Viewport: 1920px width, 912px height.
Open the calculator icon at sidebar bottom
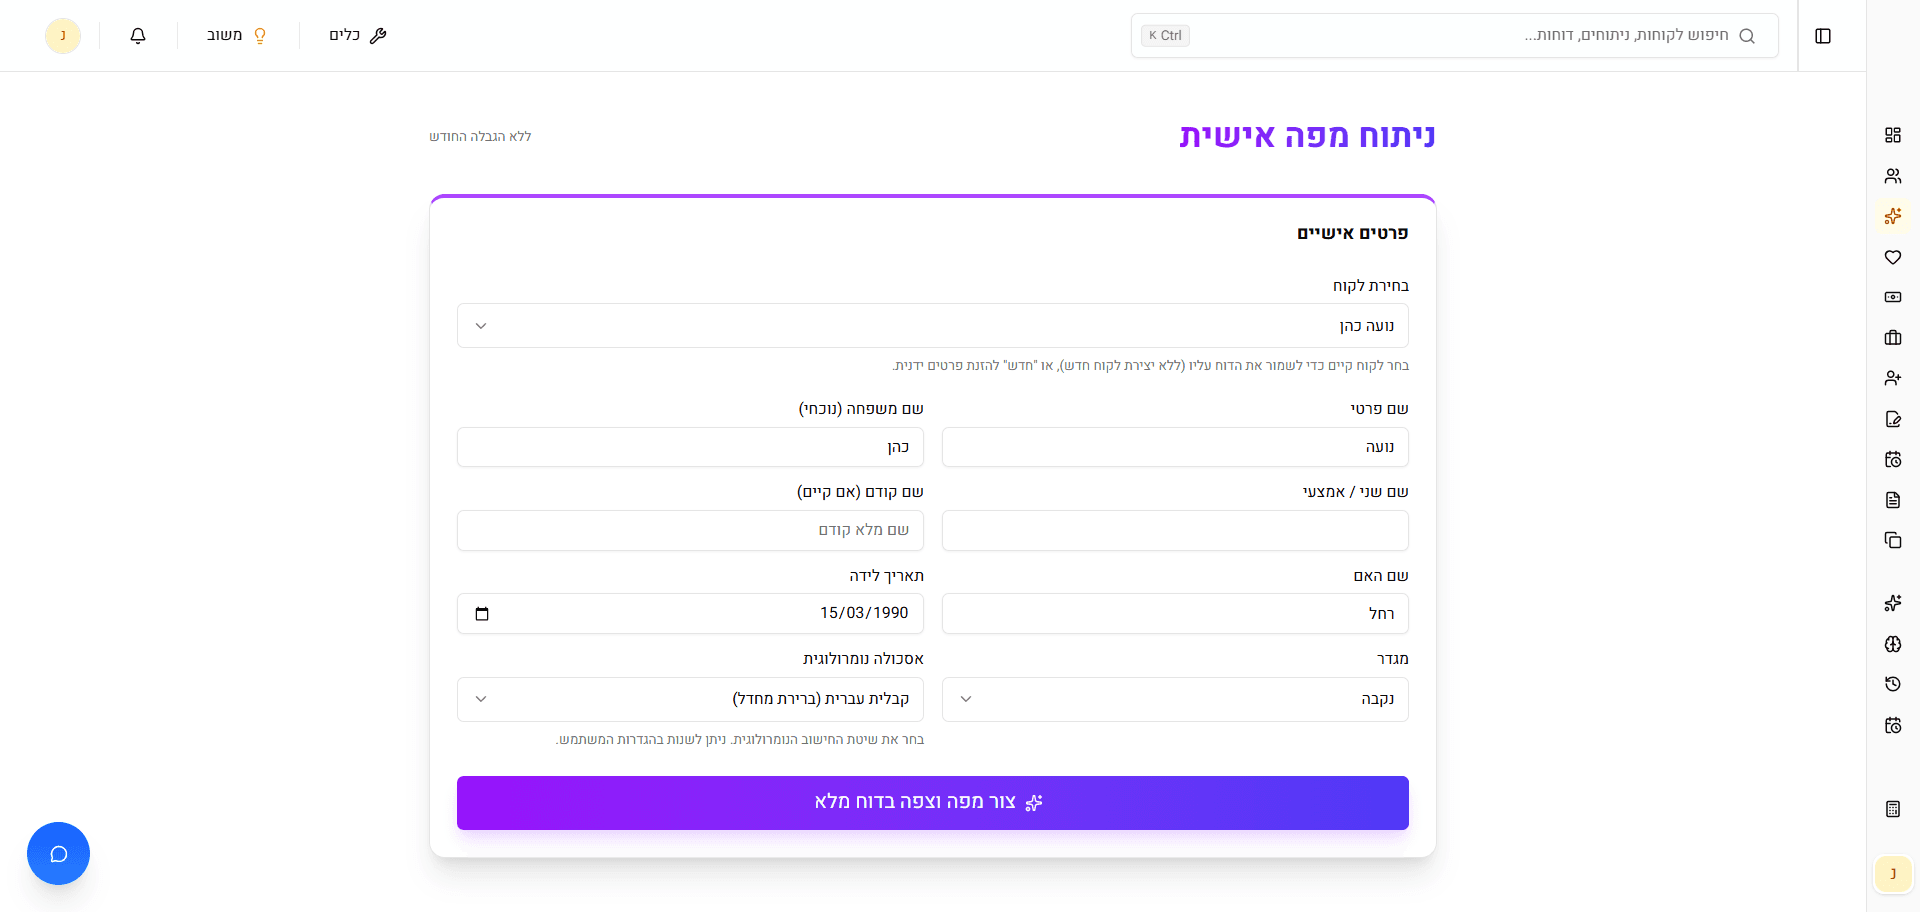click(1893, 806)
